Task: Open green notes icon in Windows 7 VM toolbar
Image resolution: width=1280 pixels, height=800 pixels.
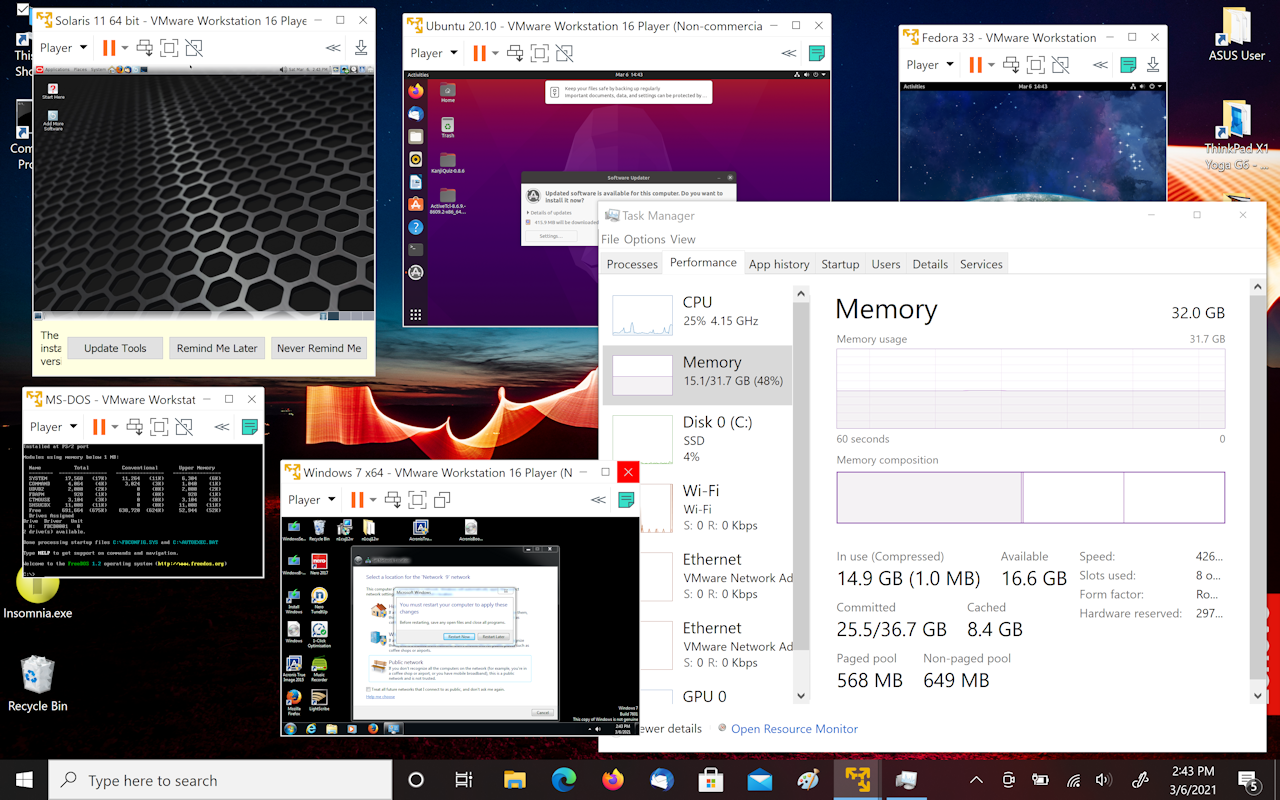Action: point(626,499)
